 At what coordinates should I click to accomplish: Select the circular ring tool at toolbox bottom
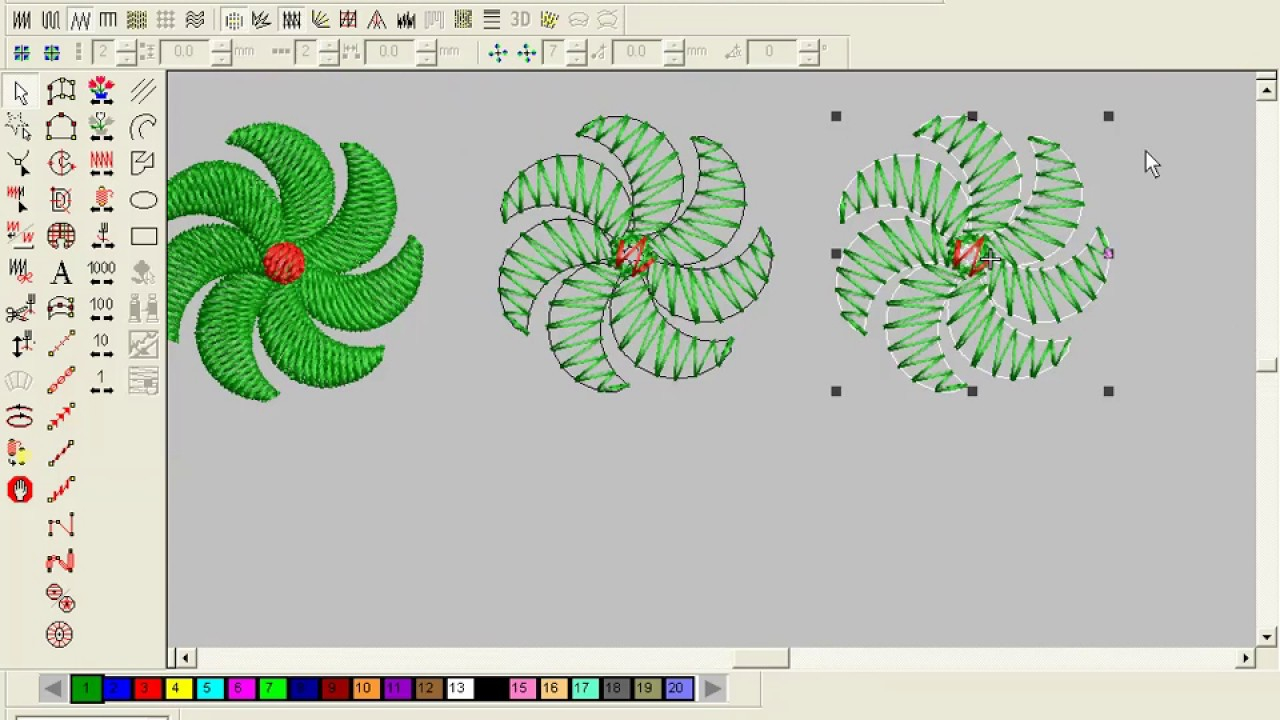pyautogui.click(x=60, y=634)
